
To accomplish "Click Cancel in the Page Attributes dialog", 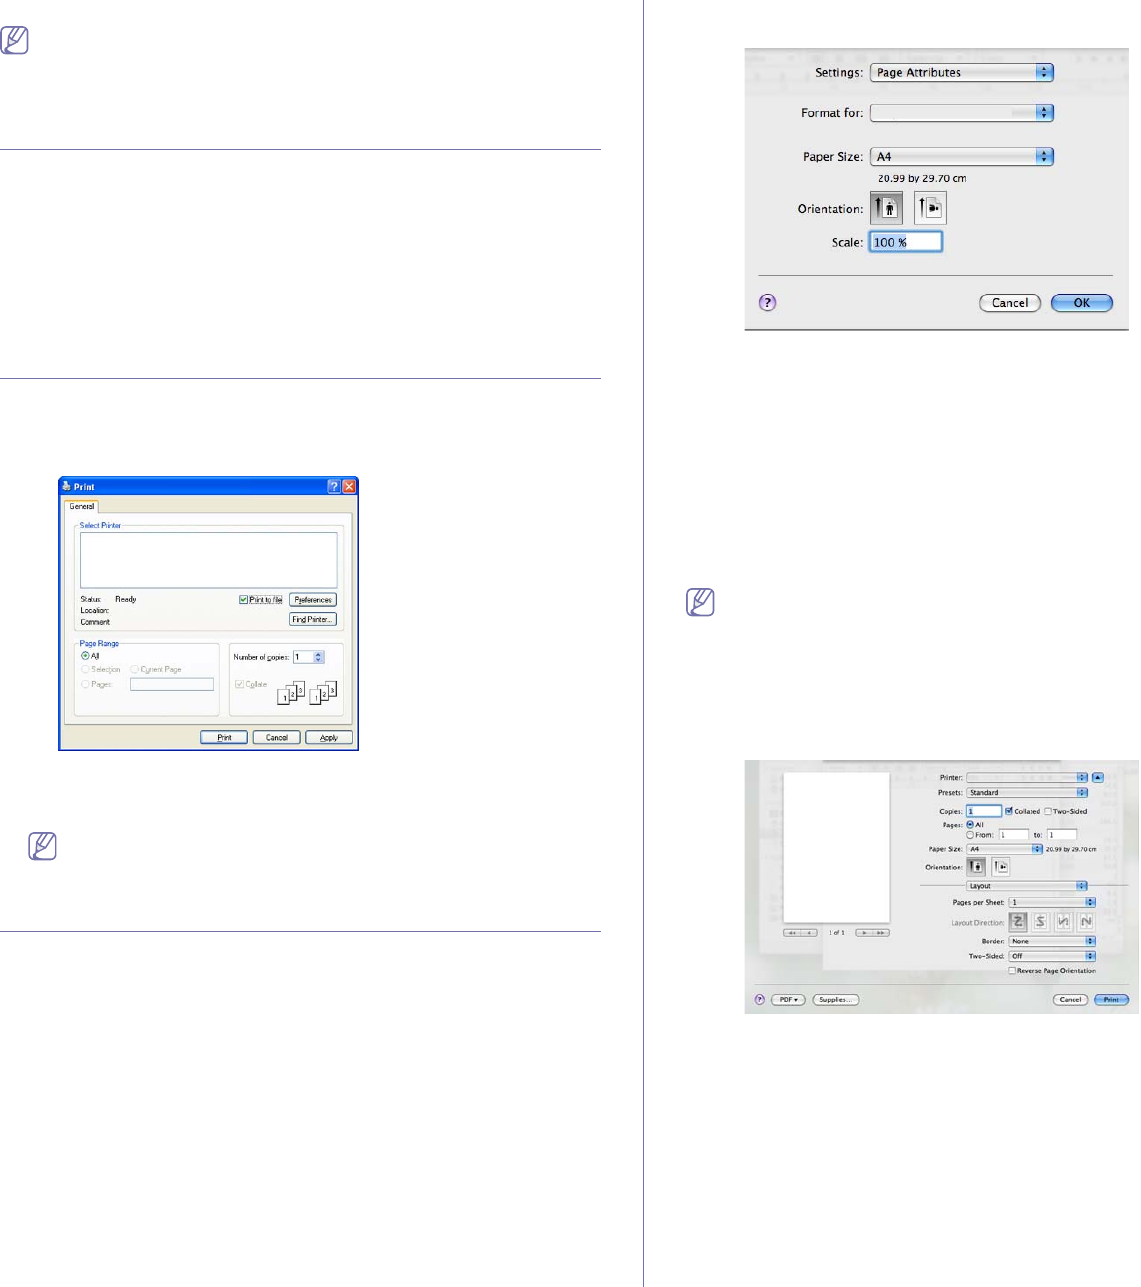I will point(1010,303).
